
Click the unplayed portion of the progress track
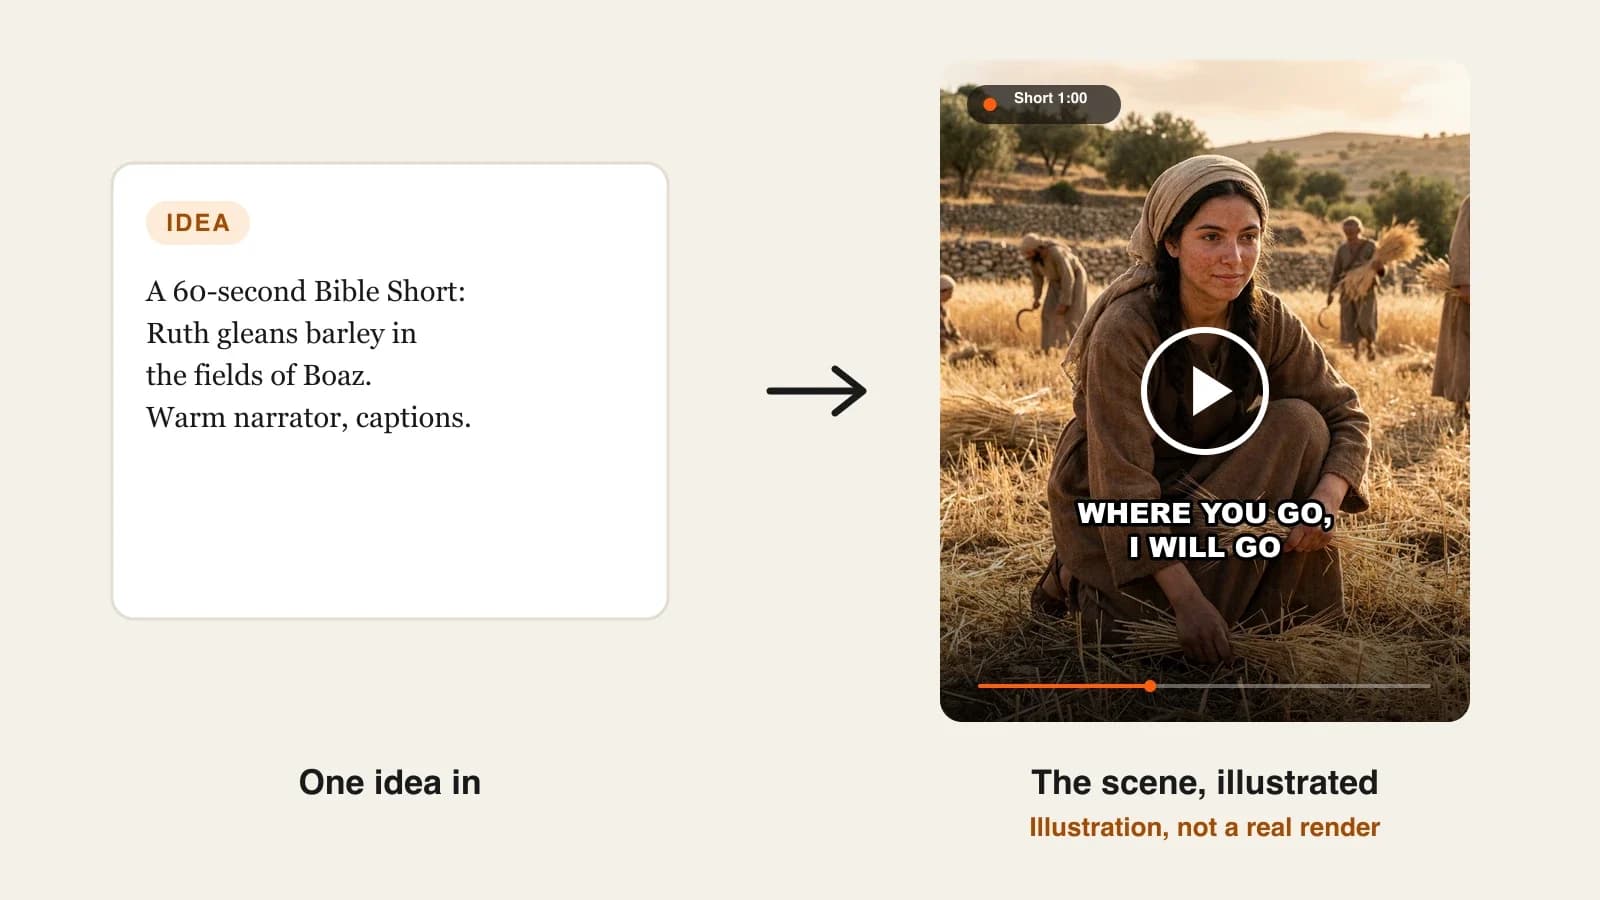1293,686
